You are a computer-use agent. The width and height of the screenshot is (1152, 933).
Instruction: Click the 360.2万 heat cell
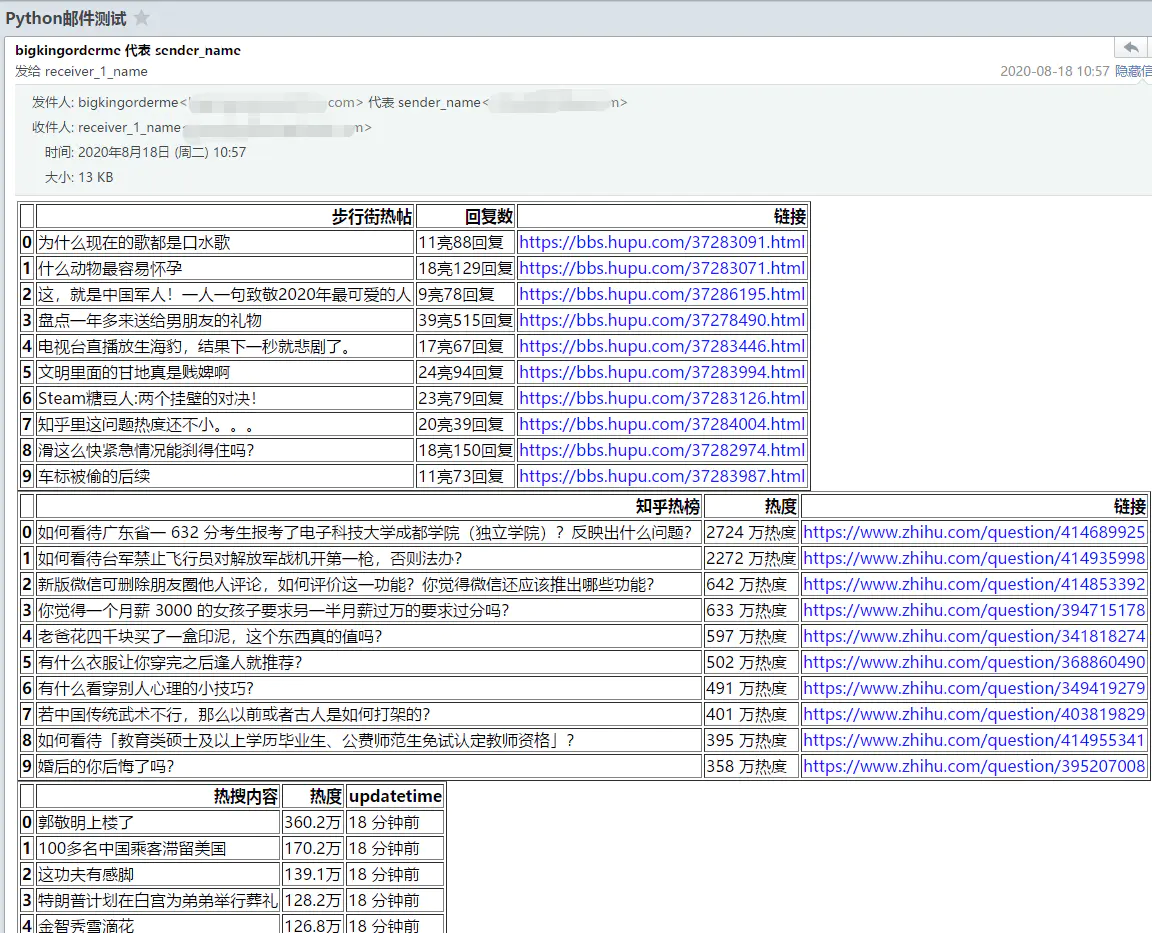pyautogui.click(x=312, y=822)
